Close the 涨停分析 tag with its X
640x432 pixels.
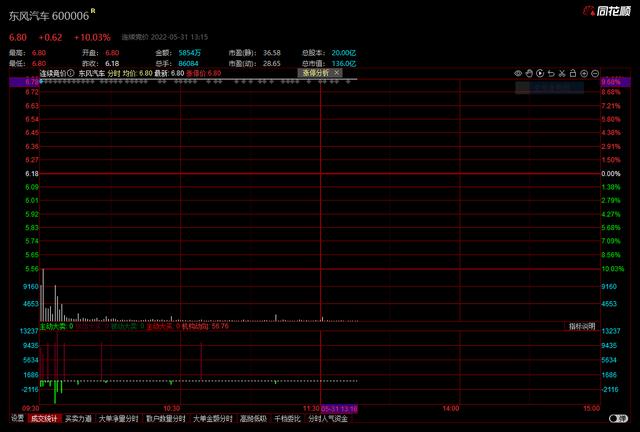[336, 73]
